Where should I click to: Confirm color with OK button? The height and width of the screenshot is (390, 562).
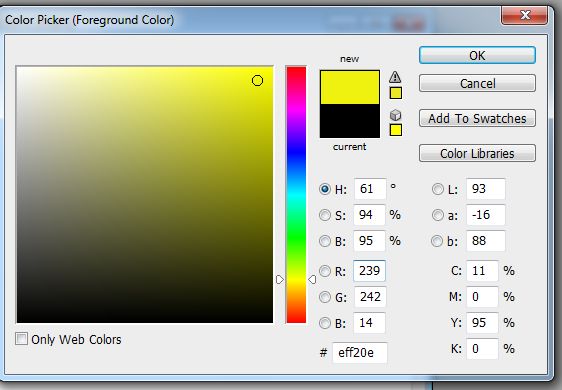(x=477, y=56)
